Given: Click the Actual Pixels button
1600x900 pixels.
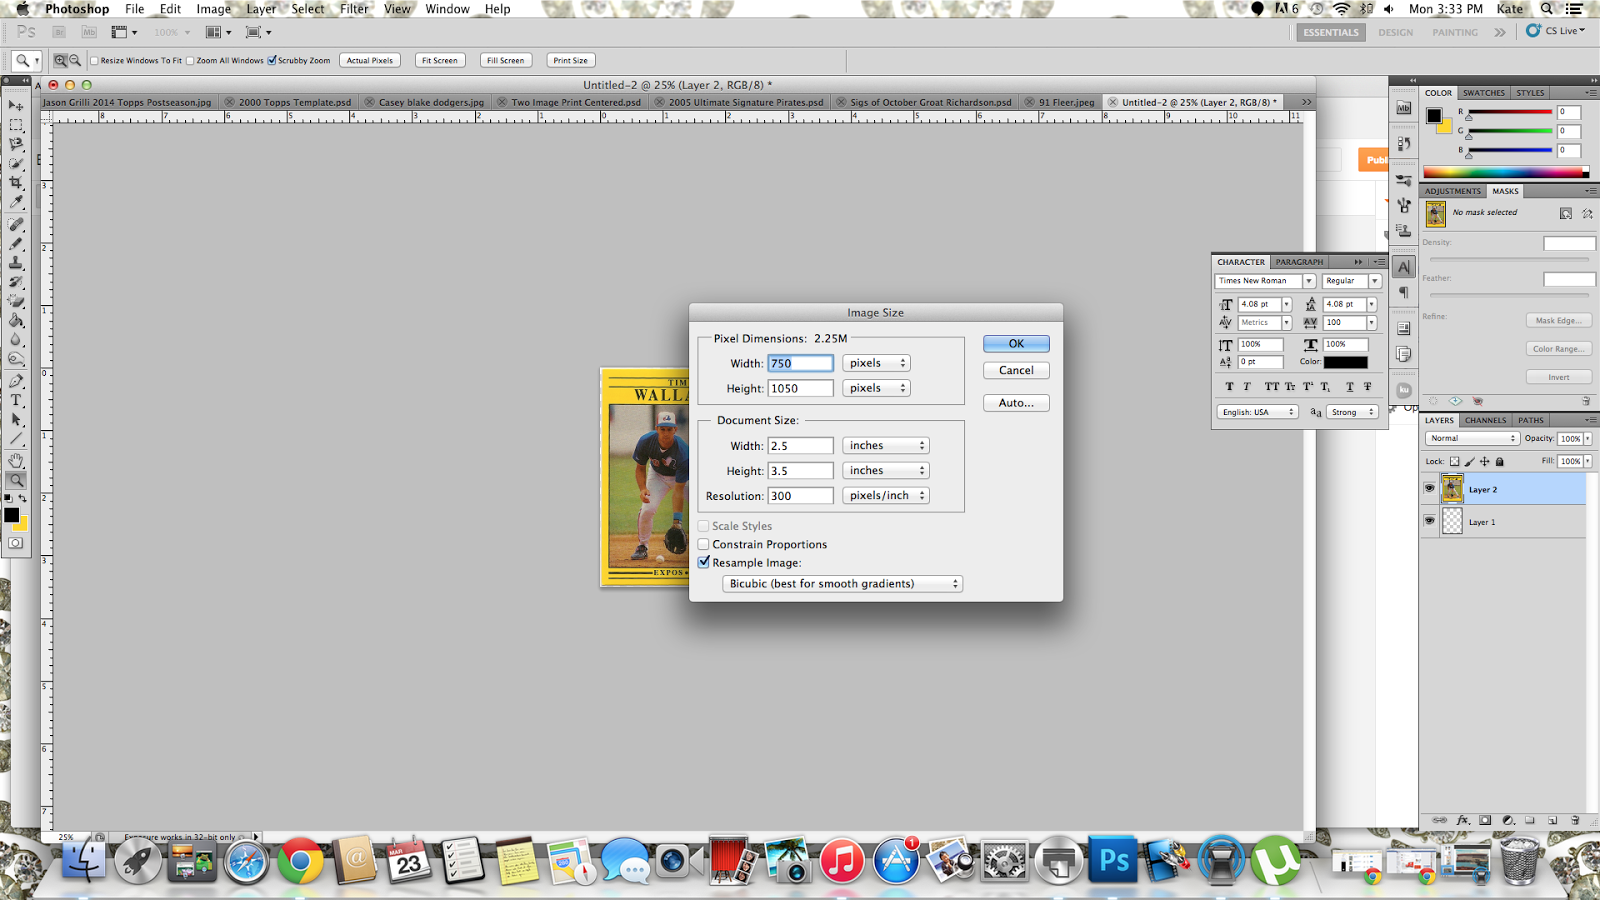Looking at the screenshot, I should (x=370, y=61).
